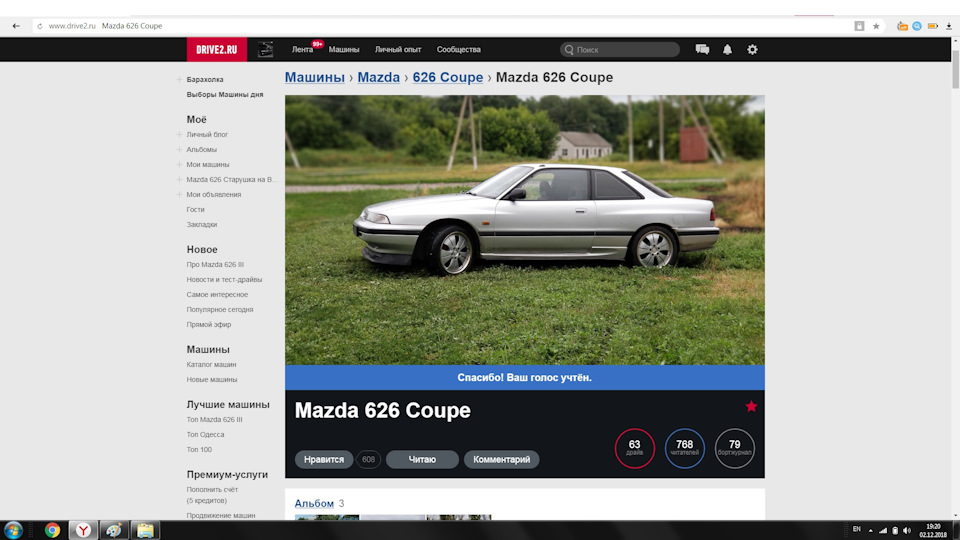Click the Читаю button
Viewport: 960px width, 540px height.
[422, 459]
